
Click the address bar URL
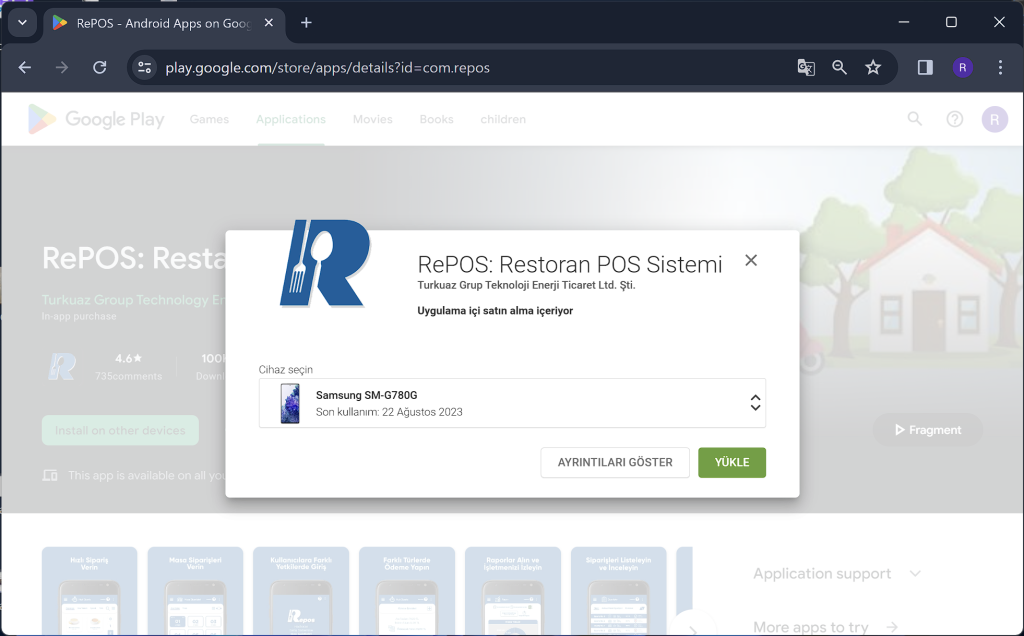[327, 68]
